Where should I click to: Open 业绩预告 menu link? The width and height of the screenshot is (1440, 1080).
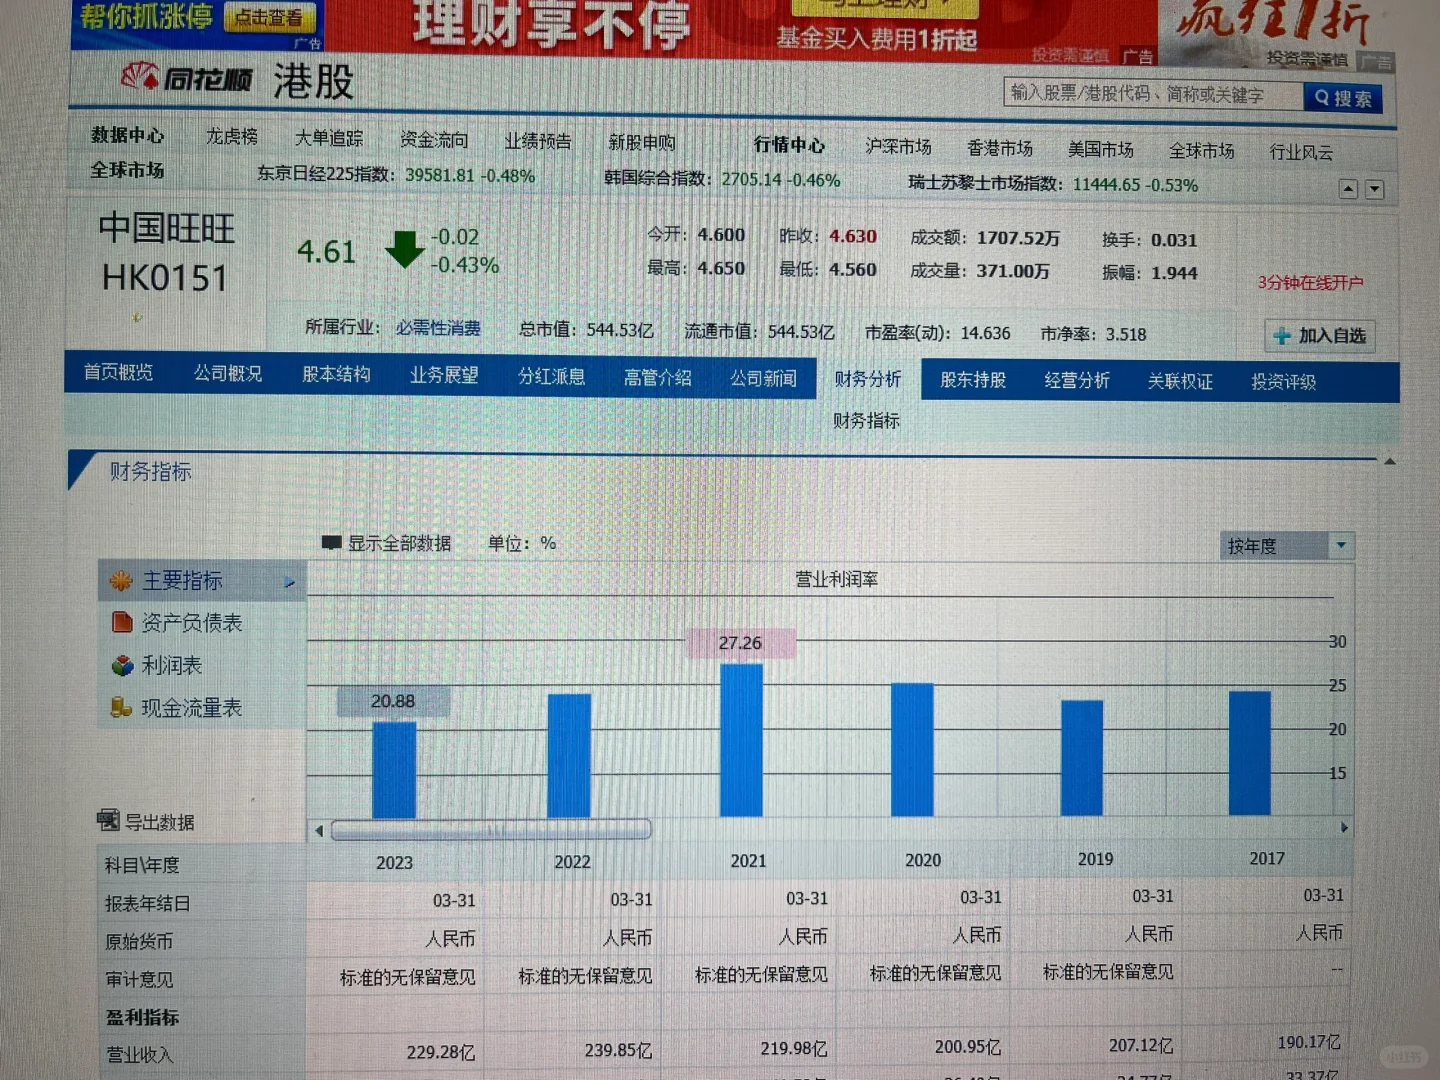click(x=537, y=141)
